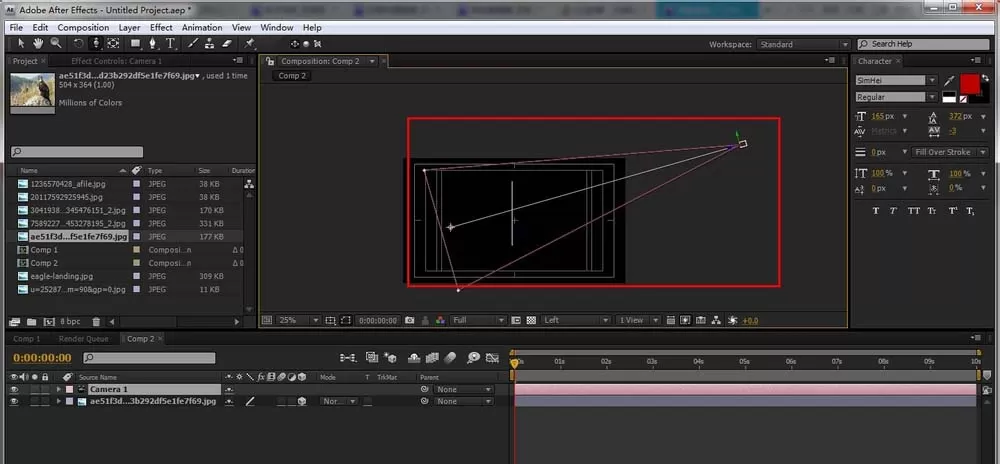This screenshot has width=1000, height=464.
Task: Hide the ae51f3d jpg layer
Action: click(14, 402)
